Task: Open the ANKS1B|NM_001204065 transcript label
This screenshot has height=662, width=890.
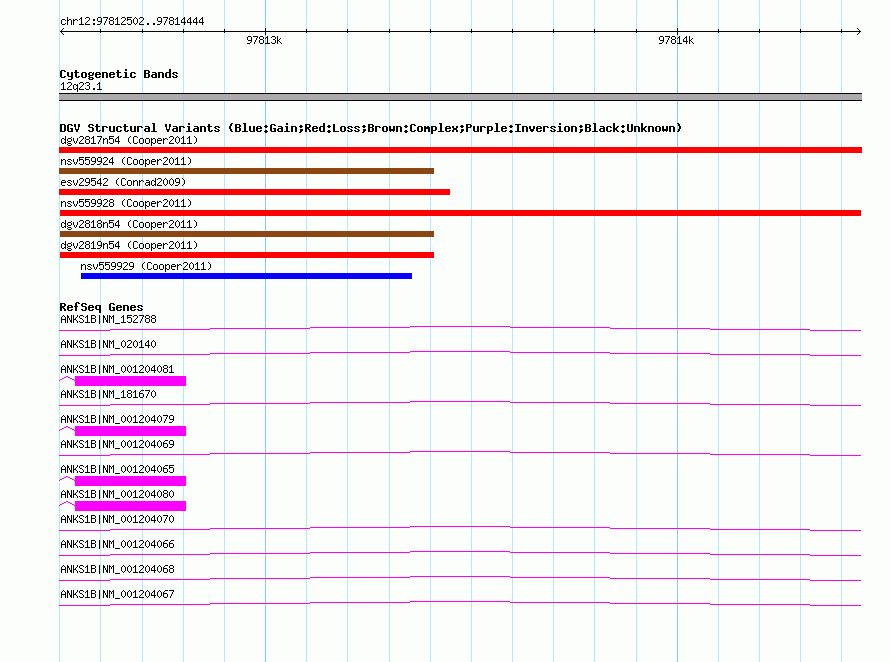Action: point(117,470)
